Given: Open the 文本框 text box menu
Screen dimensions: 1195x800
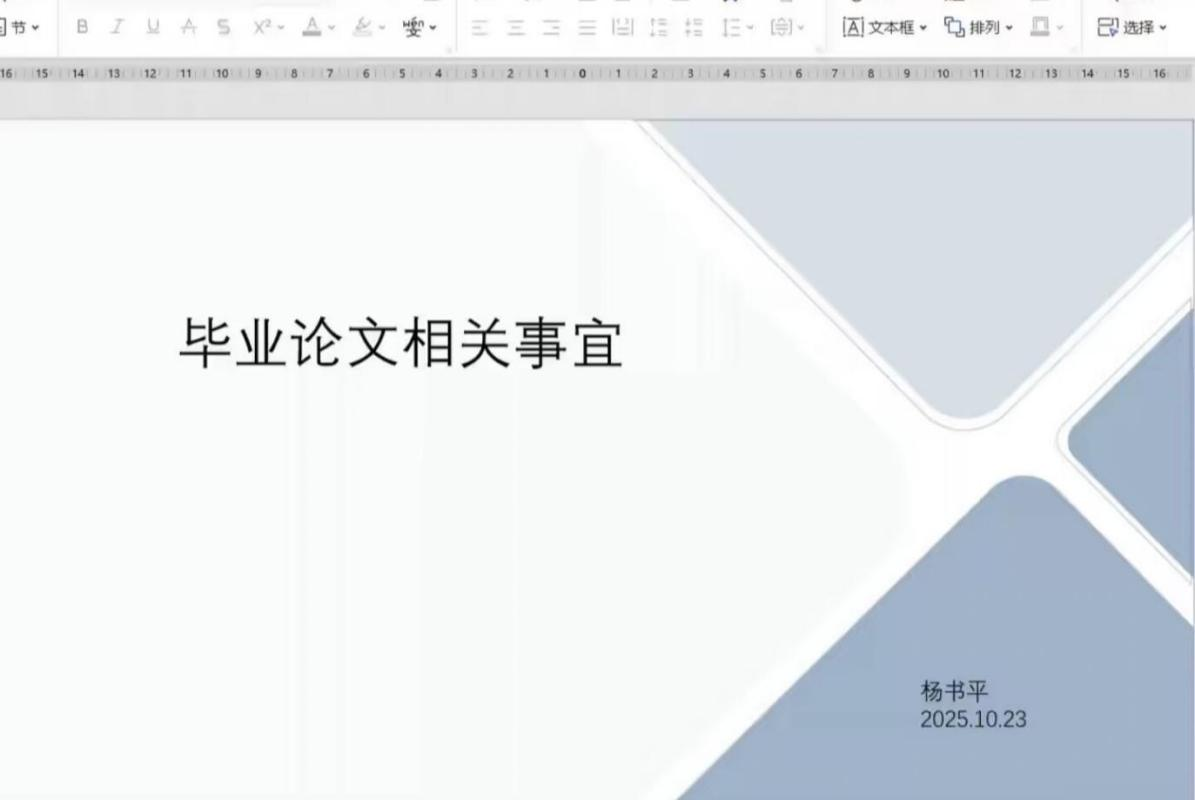Looking at the screenshot, I should pos(884,27).
